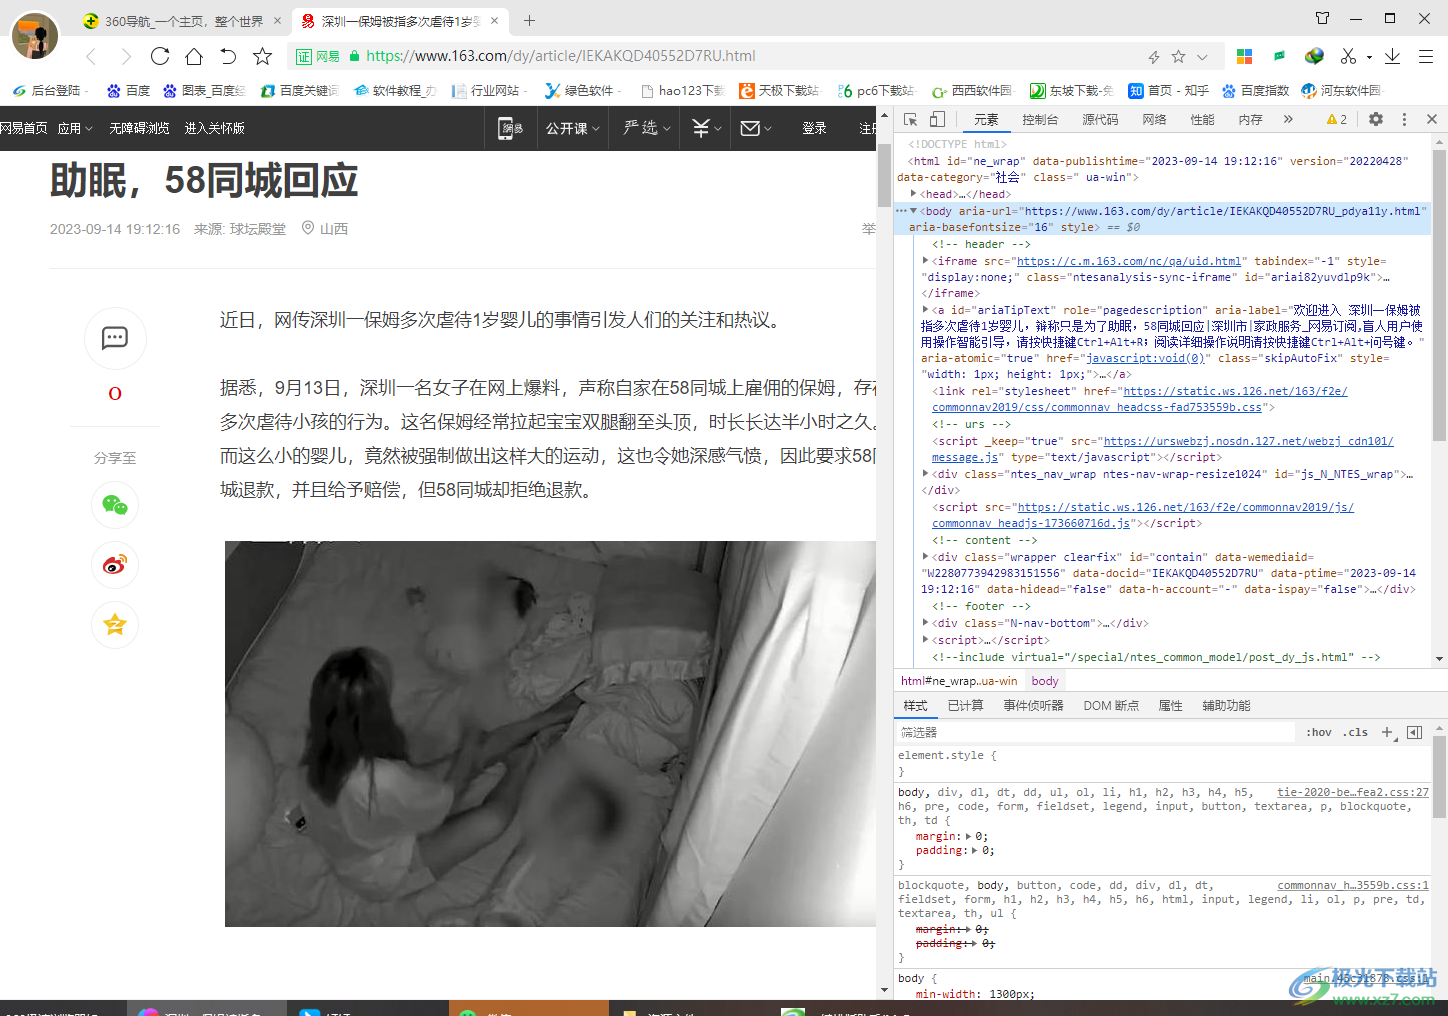Switch to the 360导航 browser tab
1448x1016 pixels.
pyautogui.click(x=183, y=21)
